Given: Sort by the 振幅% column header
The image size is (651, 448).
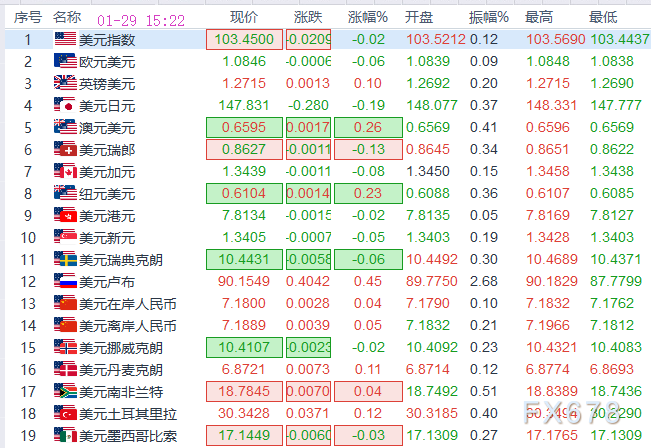Looking at the screenshot, I should coord(489,17).
